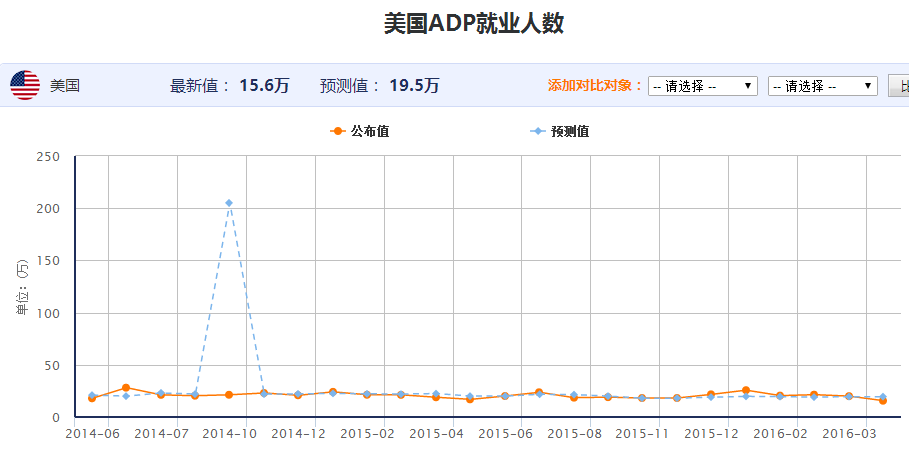909x457 pixels.
Task: Click the 添加对比对象 label
Action: click(595, 86)
